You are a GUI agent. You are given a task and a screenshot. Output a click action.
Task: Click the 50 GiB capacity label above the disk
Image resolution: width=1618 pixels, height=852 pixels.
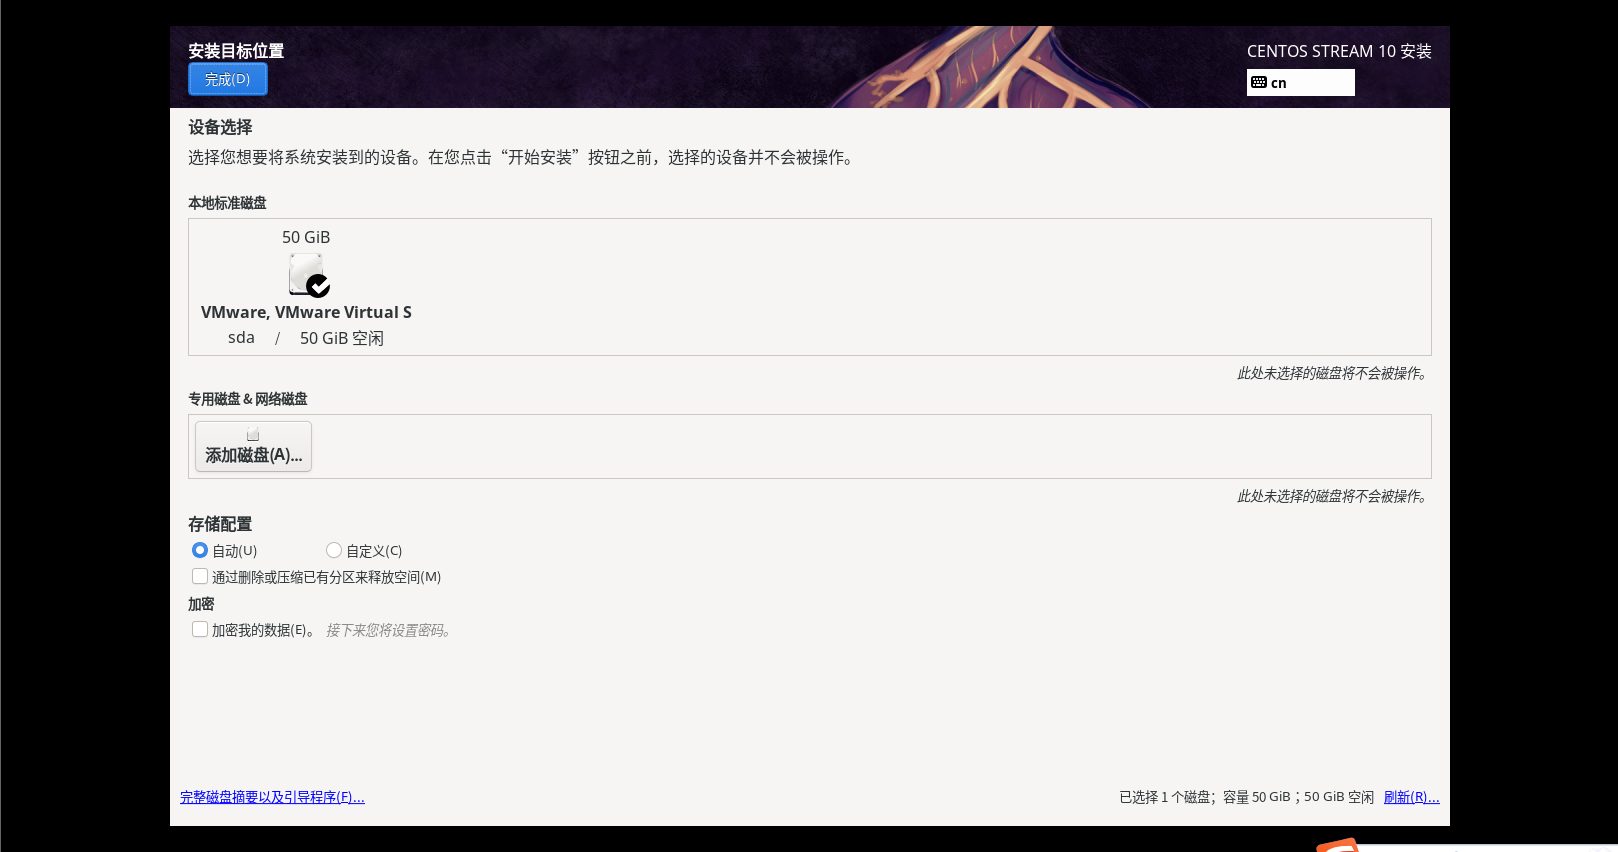click(306, 237)
